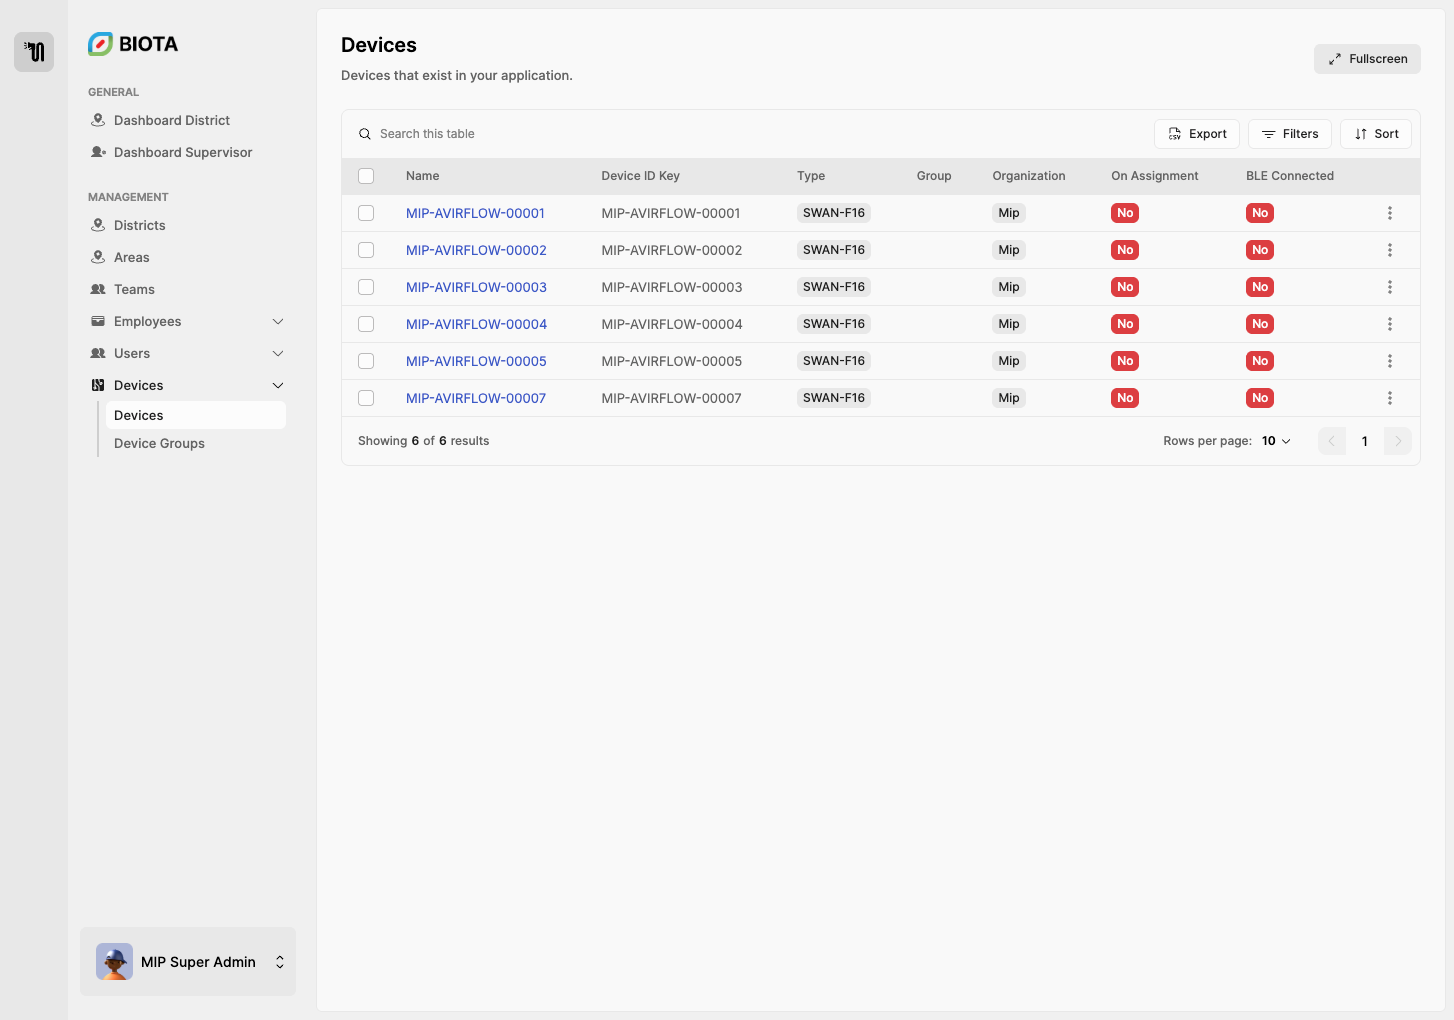The height and width of the screenshot is (1020, 1454).
Task: Click the Fullscreen button
Action: [1367, 59]
